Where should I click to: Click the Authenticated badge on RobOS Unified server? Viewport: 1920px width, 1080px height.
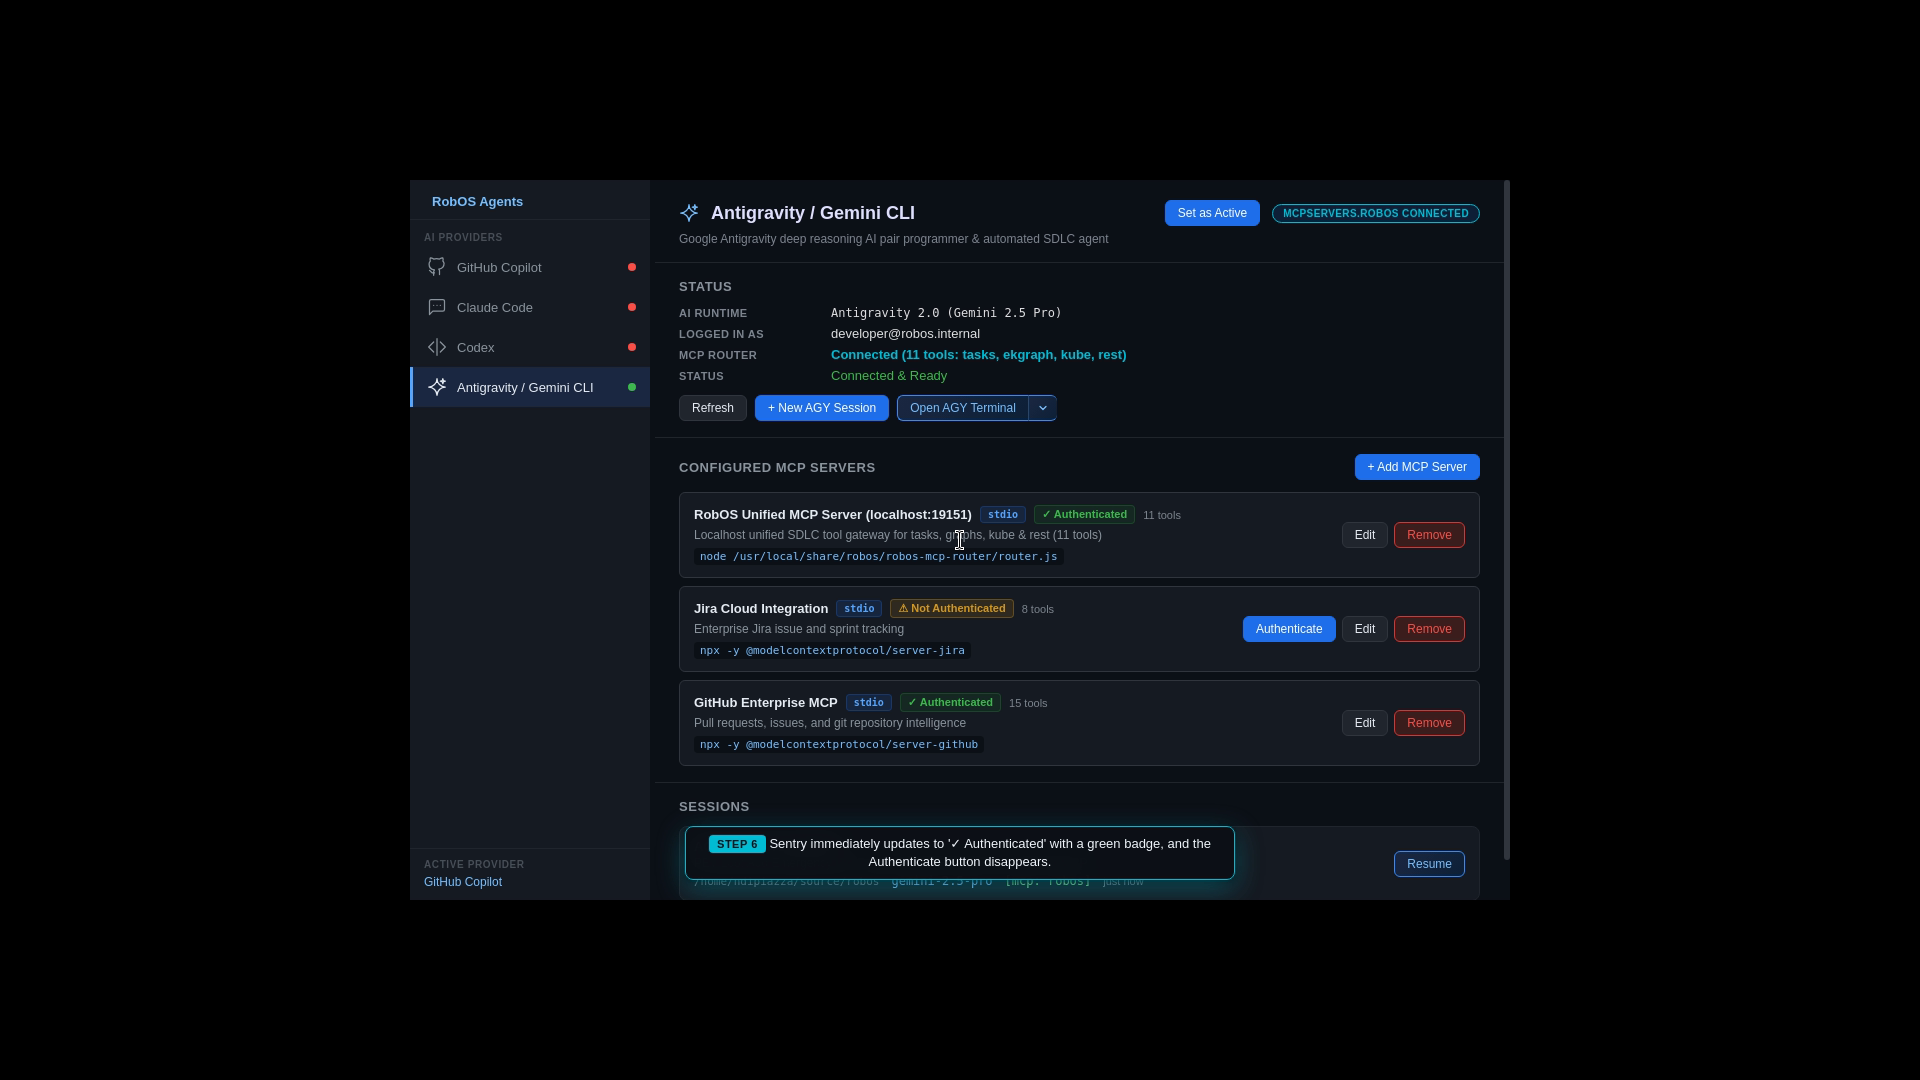click(x=1084, y=515)
